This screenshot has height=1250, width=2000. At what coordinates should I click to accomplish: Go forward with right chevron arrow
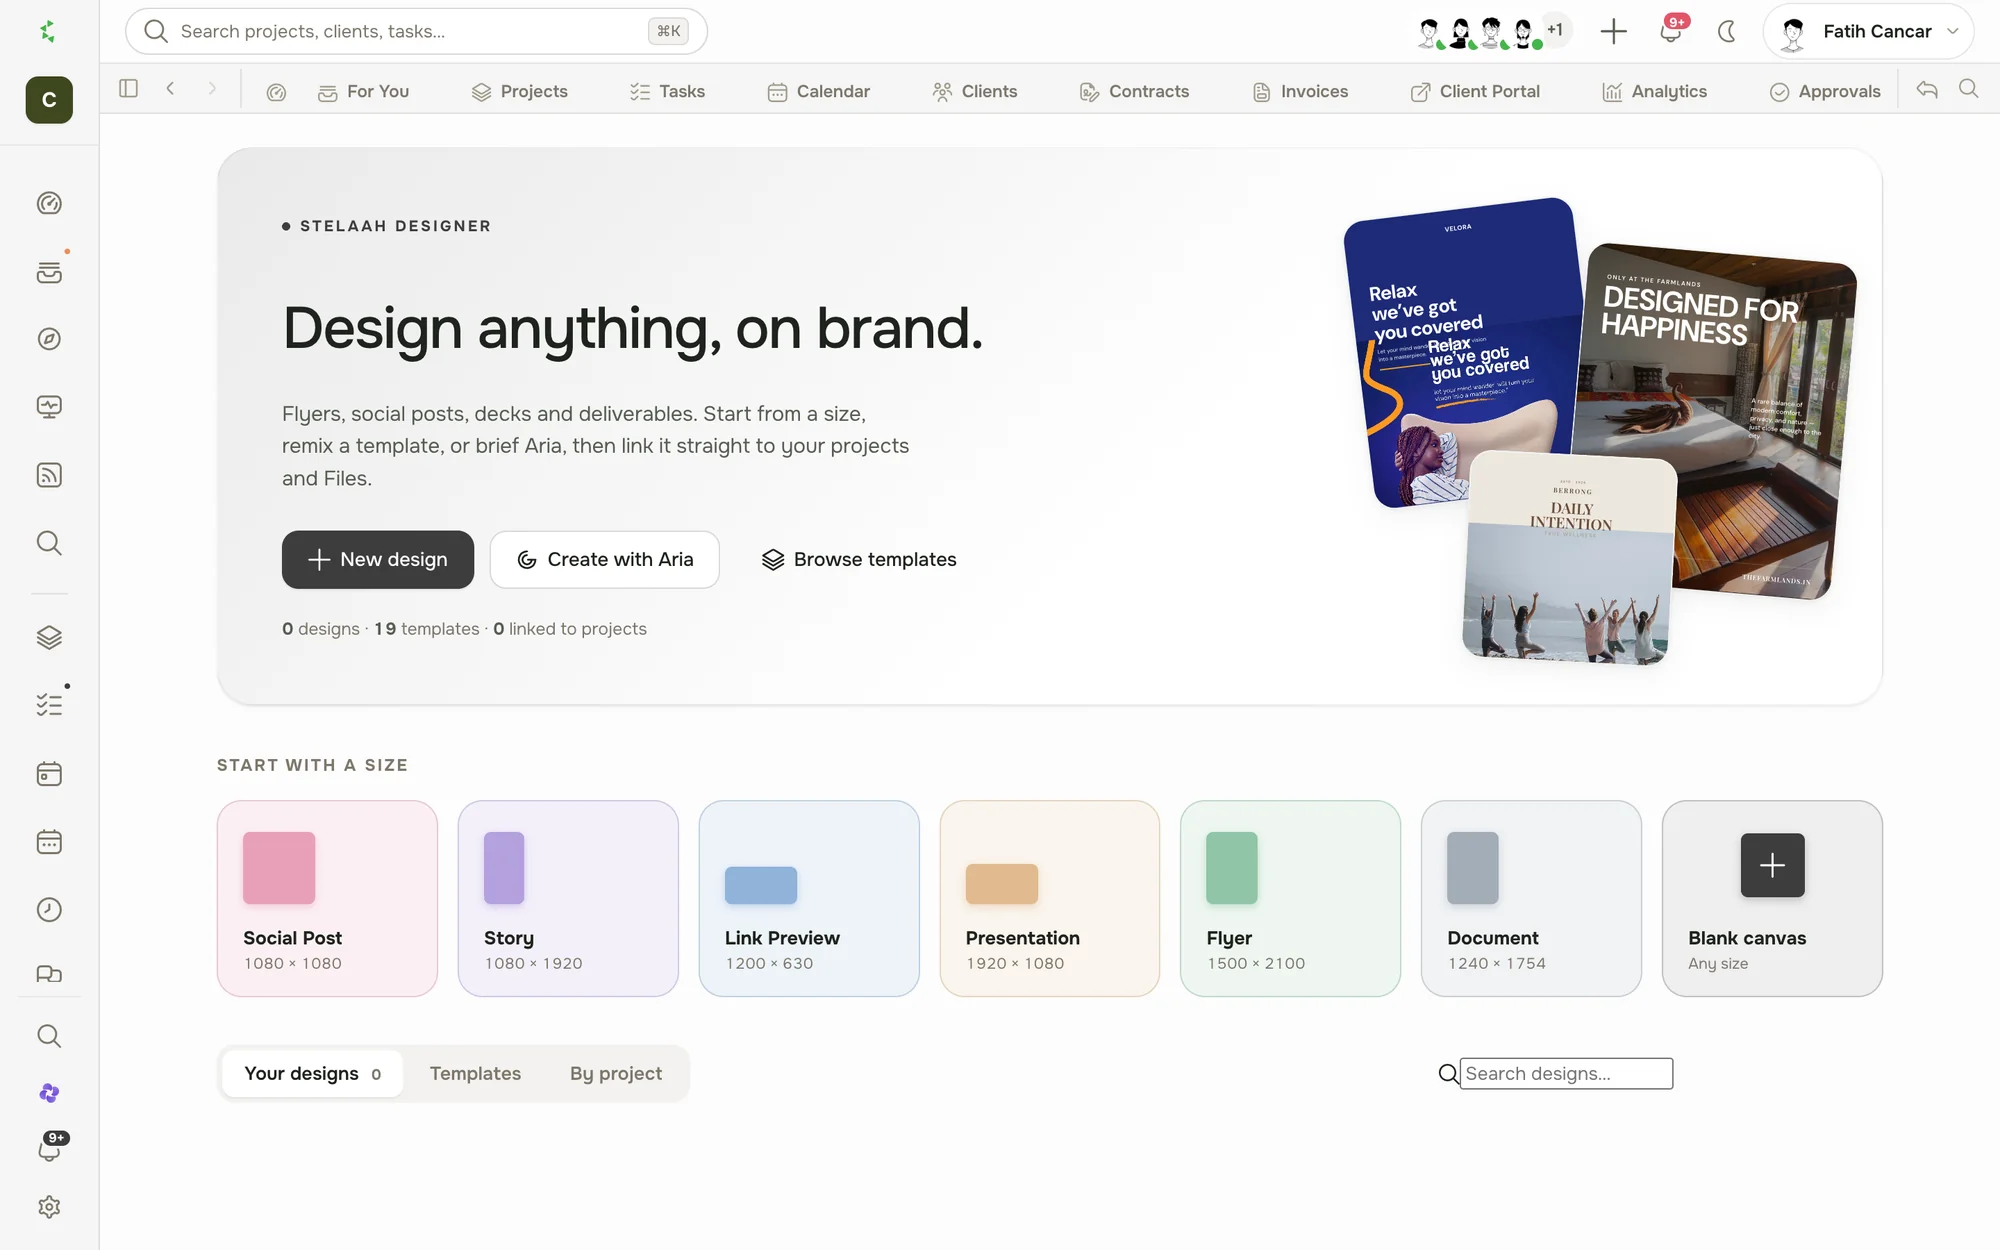click(x=212, y=88)
